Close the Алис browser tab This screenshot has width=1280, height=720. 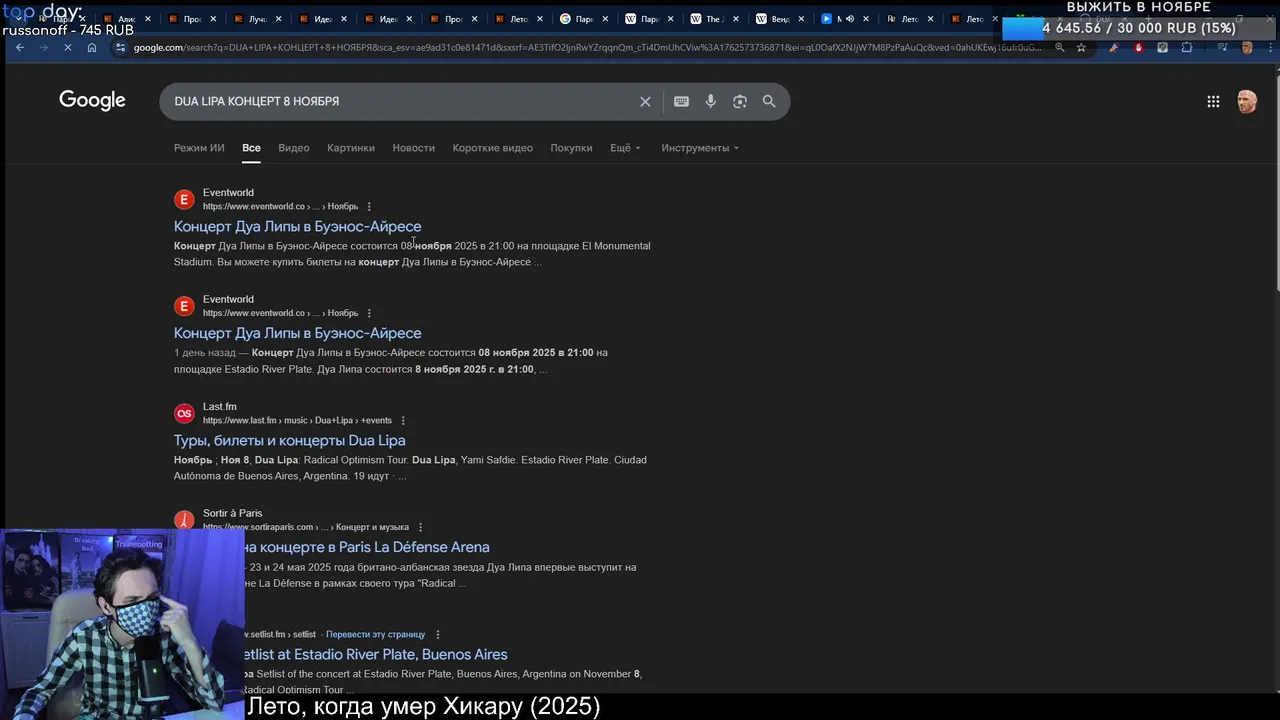pos(147,19)
